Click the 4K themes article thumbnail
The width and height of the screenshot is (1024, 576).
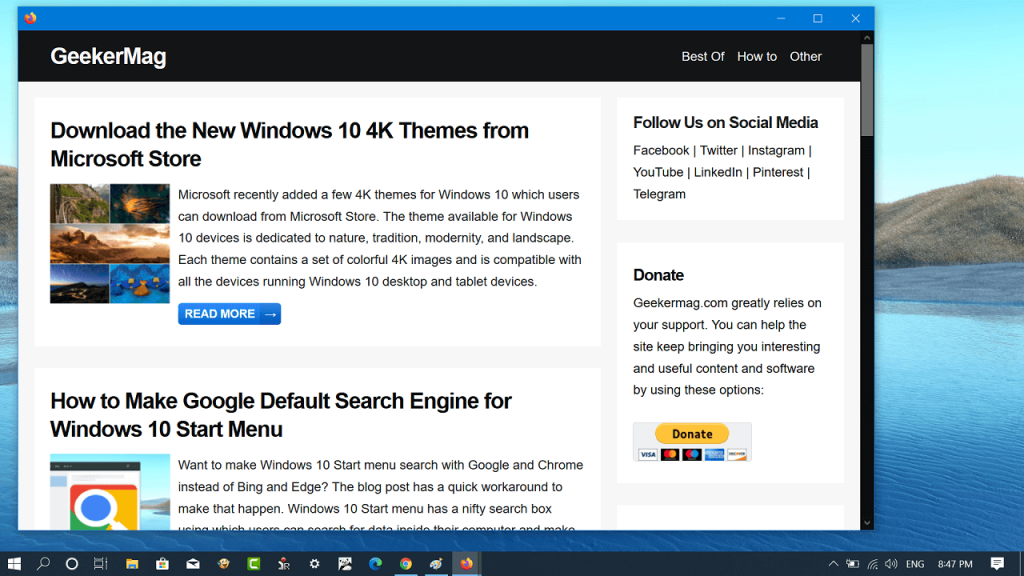[x=110, y=244]
